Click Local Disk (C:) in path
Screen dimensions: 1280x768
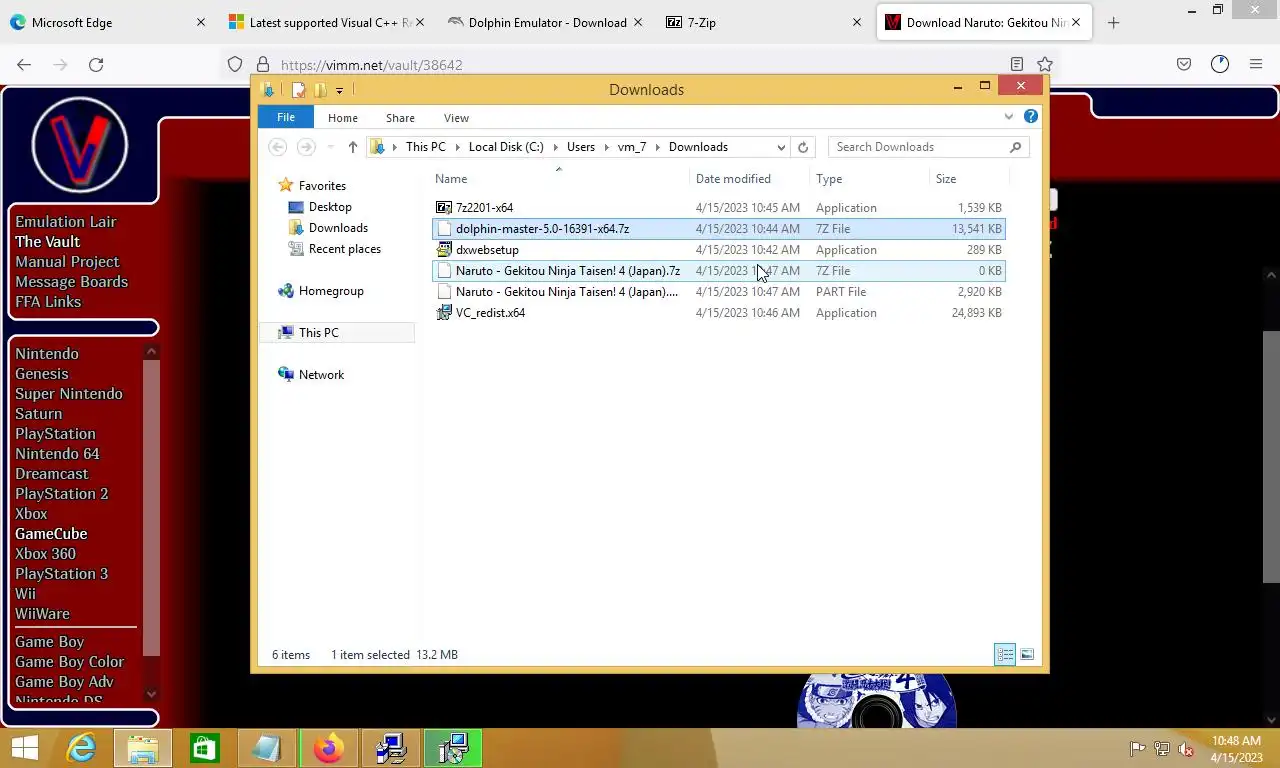(506, 147)
